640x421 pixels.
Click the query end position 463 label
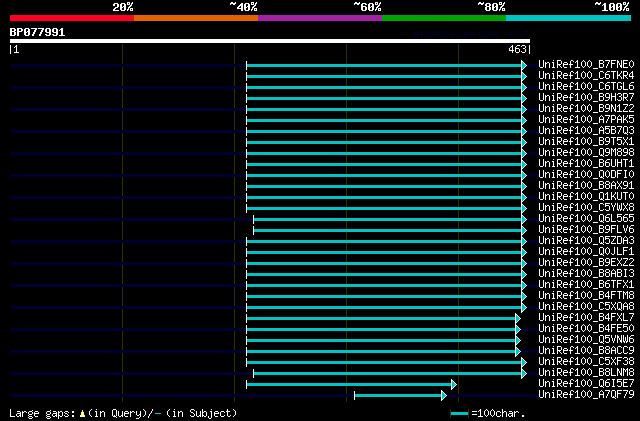517,49
